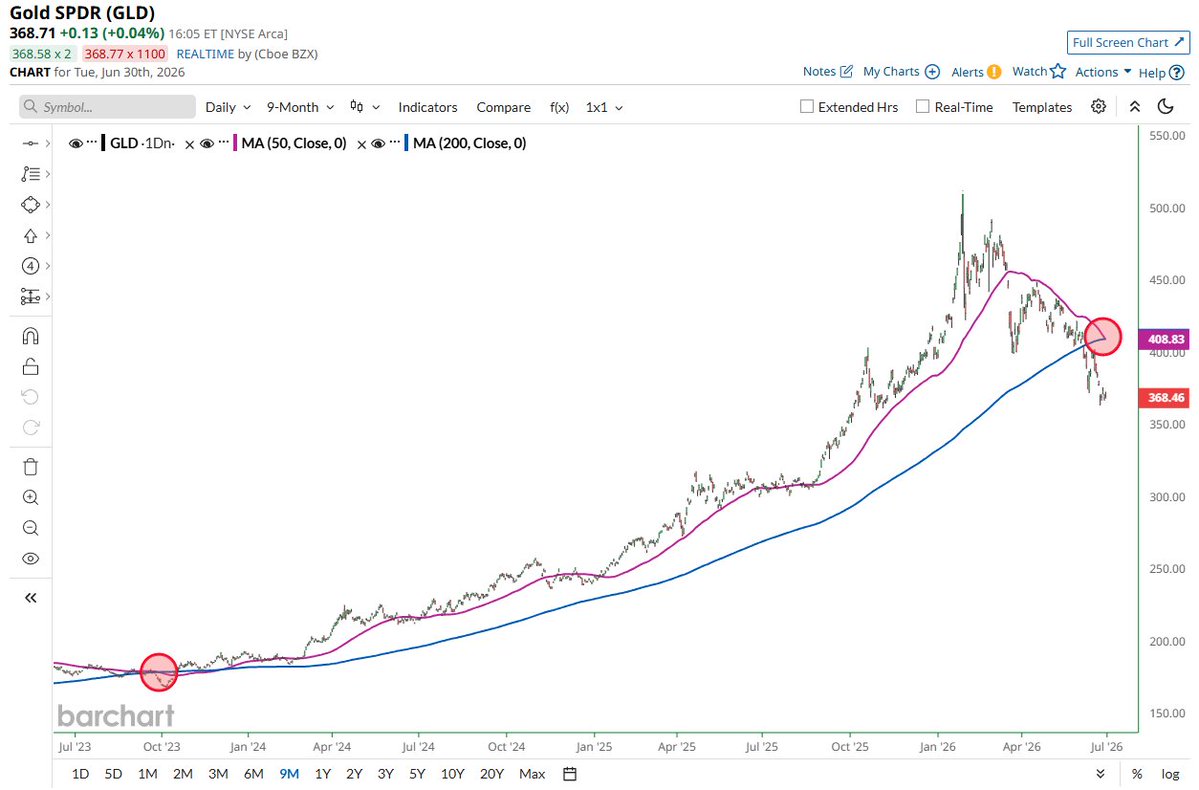The image size is (1199, 790).
Task: Open the f(x) expressions menu
Action: (559, 107)
